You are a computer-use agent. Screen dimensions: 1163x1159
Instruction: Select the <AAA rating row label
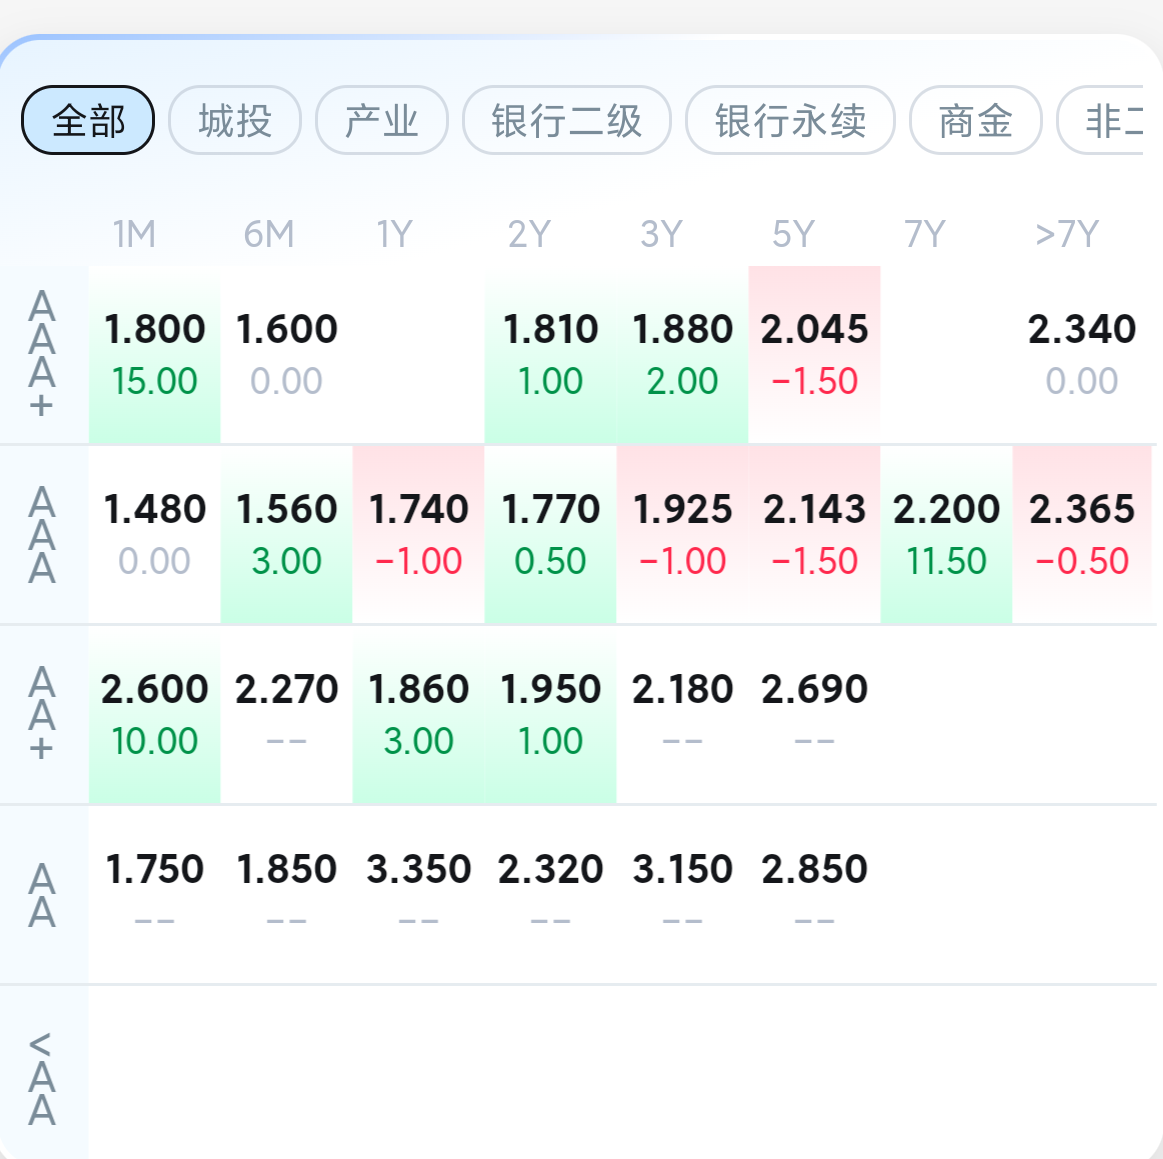(x=42, y=1077)
